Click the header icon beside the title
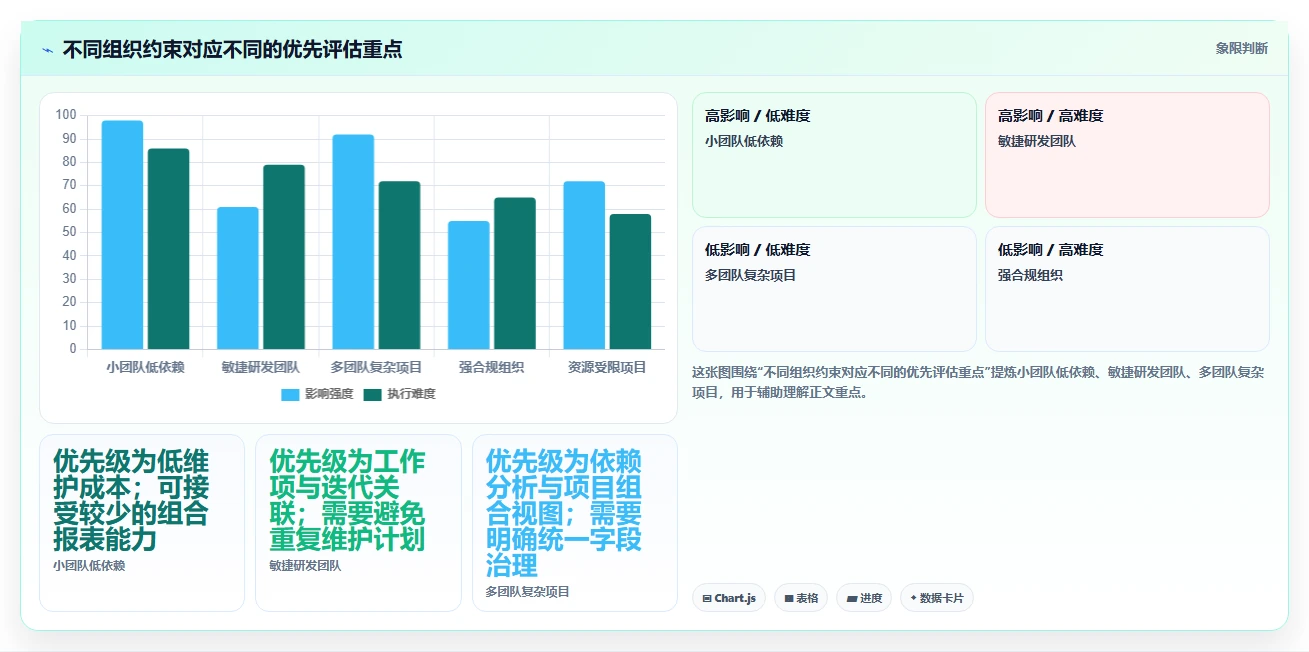The height and width of the screenshot is (652, 1309). (x=47, y=50)
